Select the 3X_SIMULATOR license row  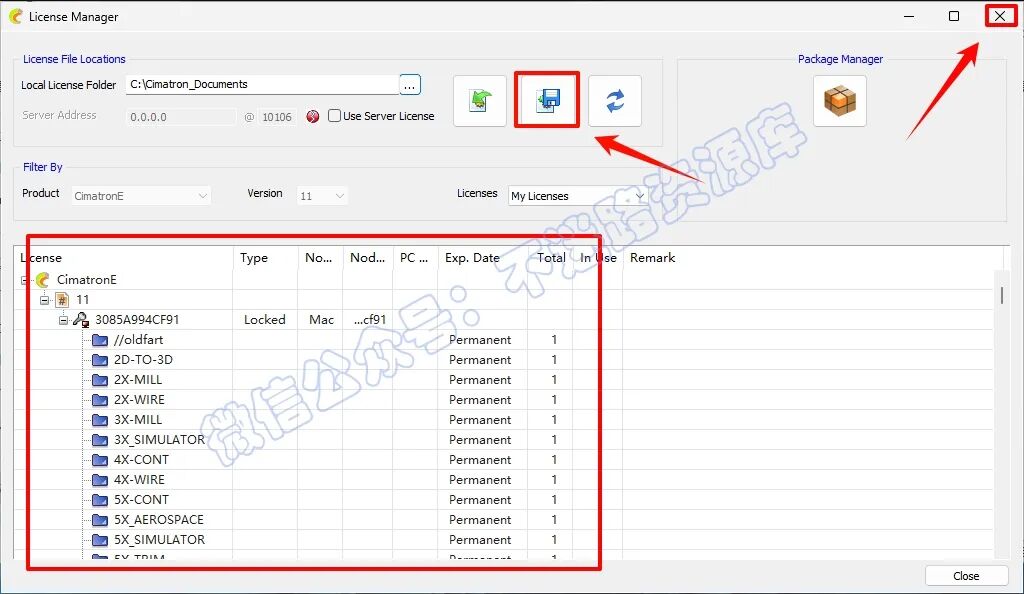pos(159,440)
